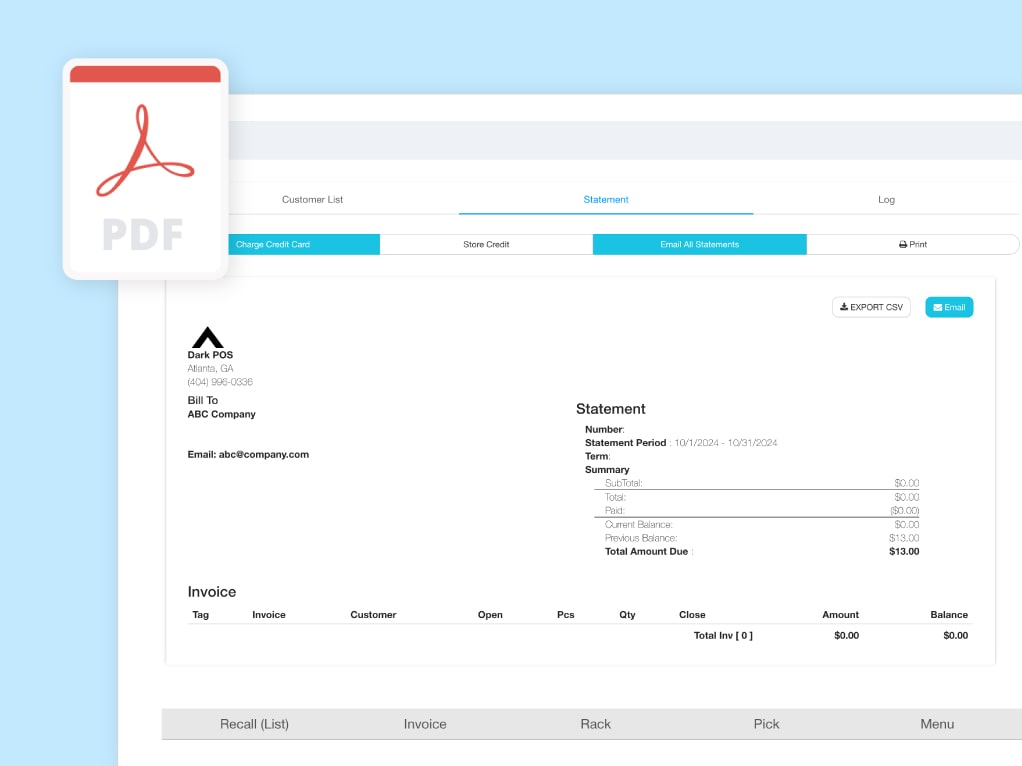Viewport: 1022px width, 766px height.
Task: Select the Statement tab
Action: [x=605, y=199]
